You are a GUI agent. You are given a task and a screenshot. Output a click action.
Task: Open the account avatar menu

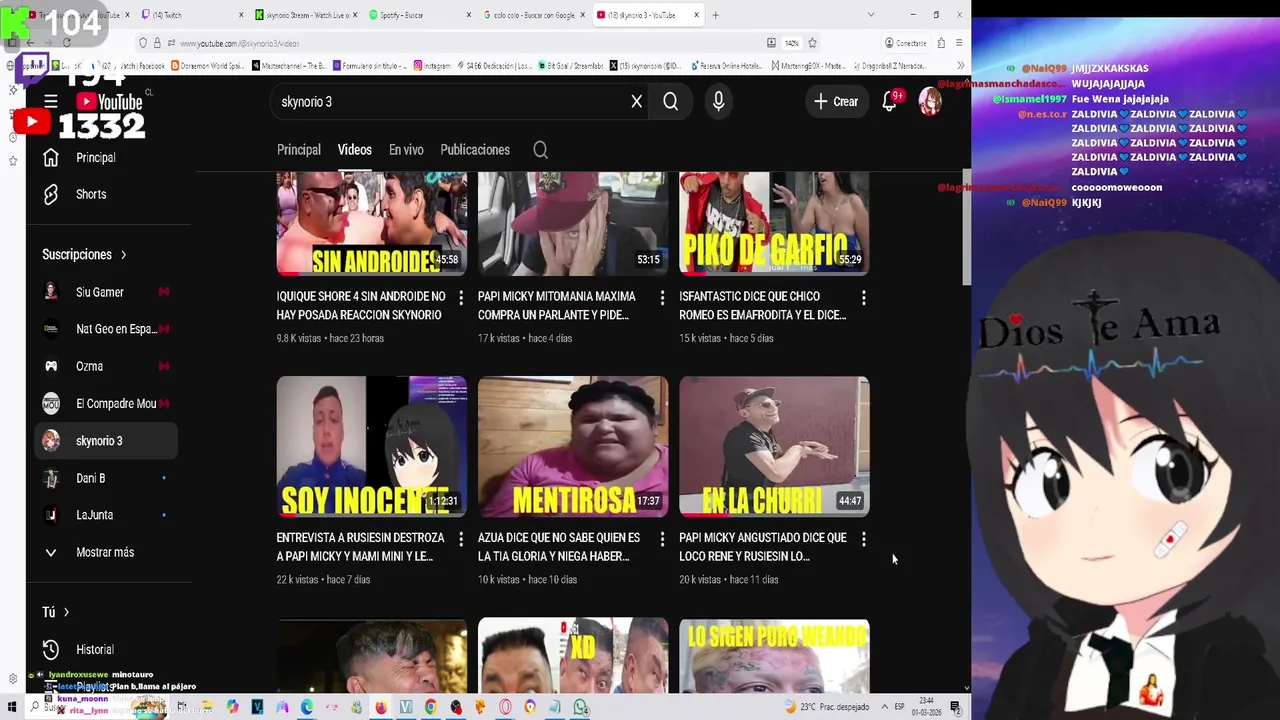tap(930, 101)
